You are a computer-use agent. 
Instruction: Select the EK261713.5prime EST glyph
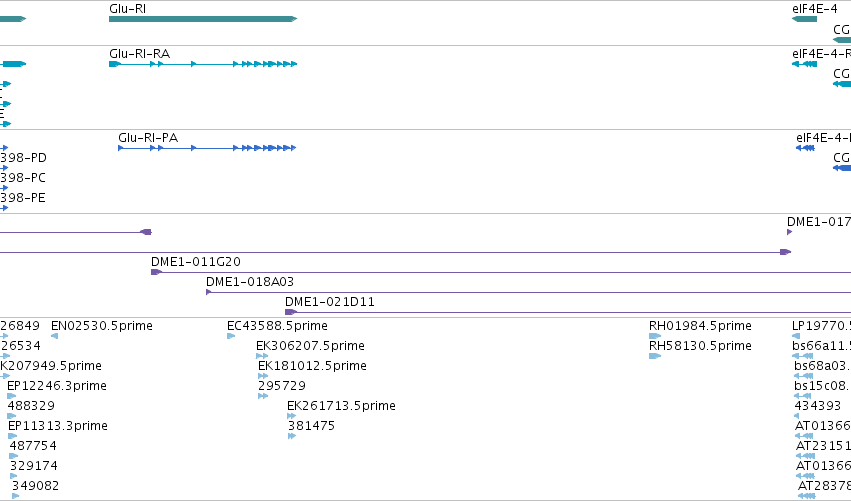pos(291,416)
